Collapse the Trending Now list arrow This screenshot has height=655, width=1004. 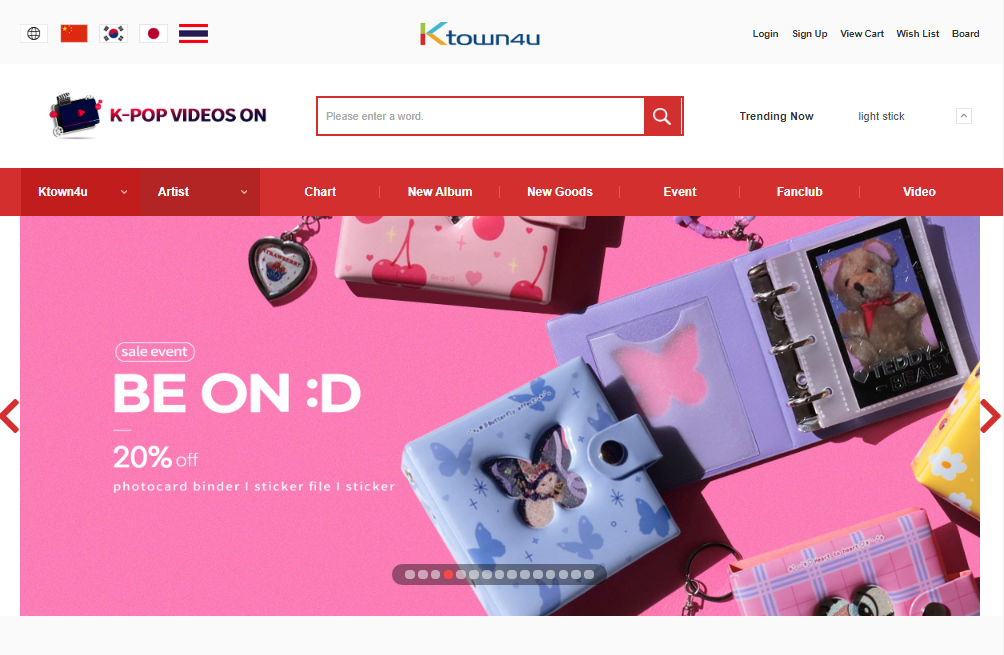coord(964,116)
